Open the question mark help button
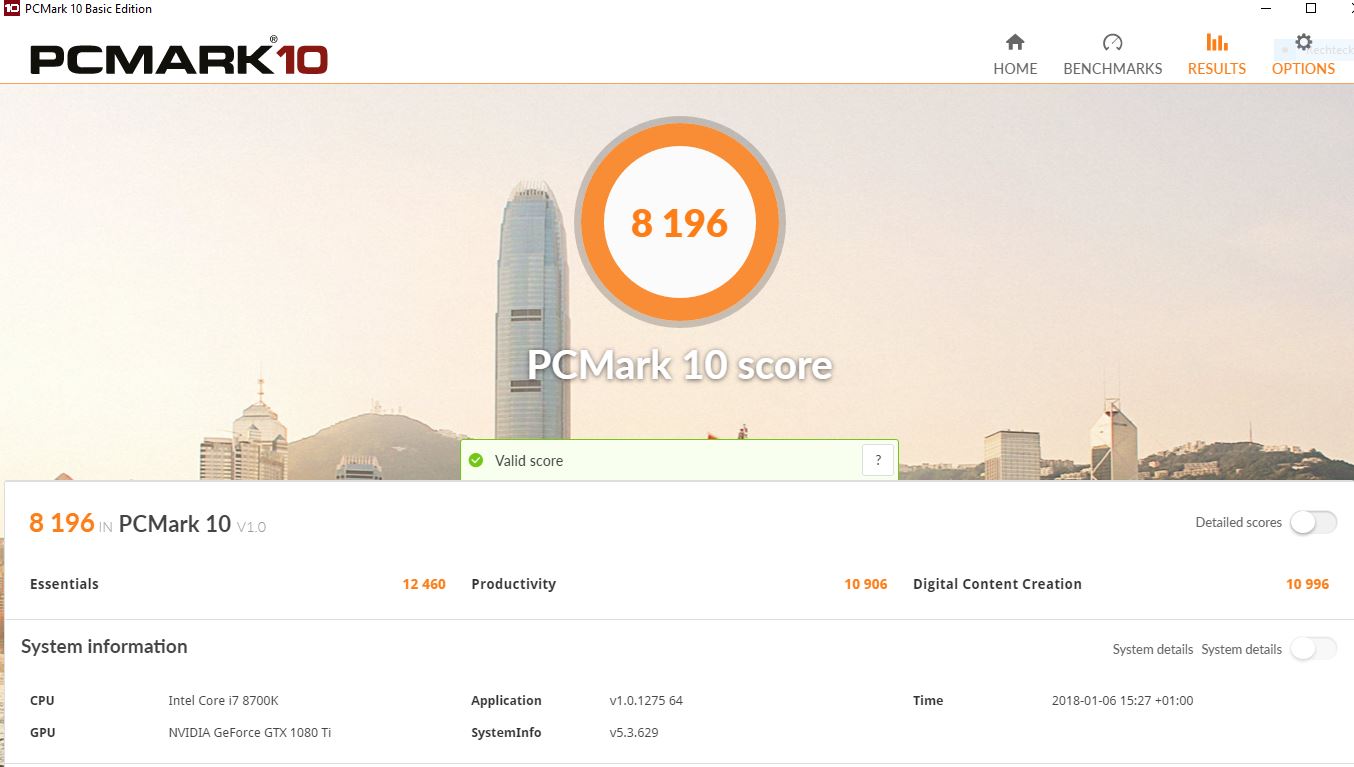This screenshot has height=767, width=1354. coord(878,460)
